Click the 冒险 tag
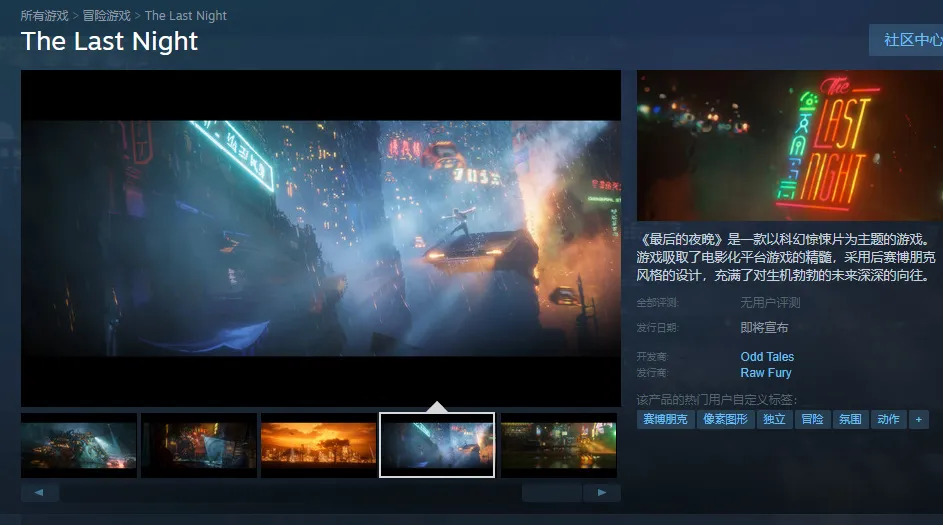Screen dimensions: 943x525 pyautogui.click(x=812, y=419)
